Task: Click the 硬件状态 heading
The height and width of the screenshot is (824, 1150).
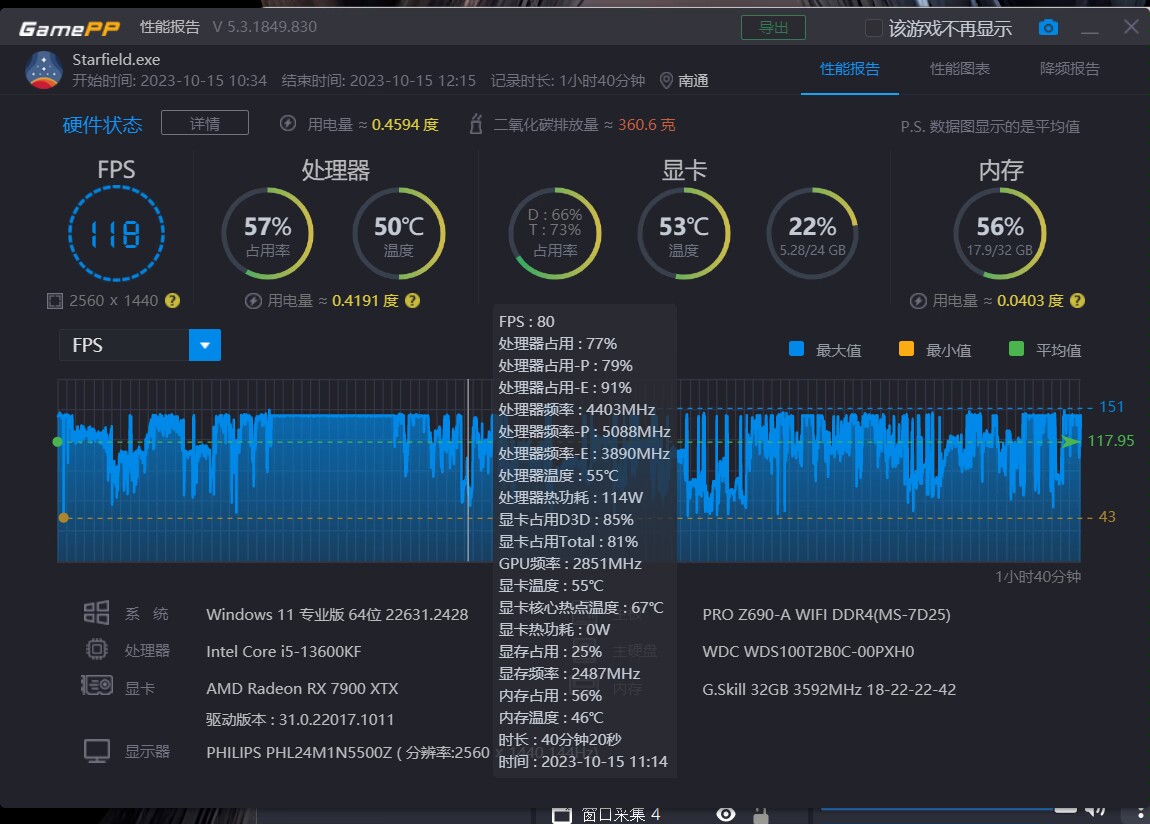Action: click(x=103, y=125)
